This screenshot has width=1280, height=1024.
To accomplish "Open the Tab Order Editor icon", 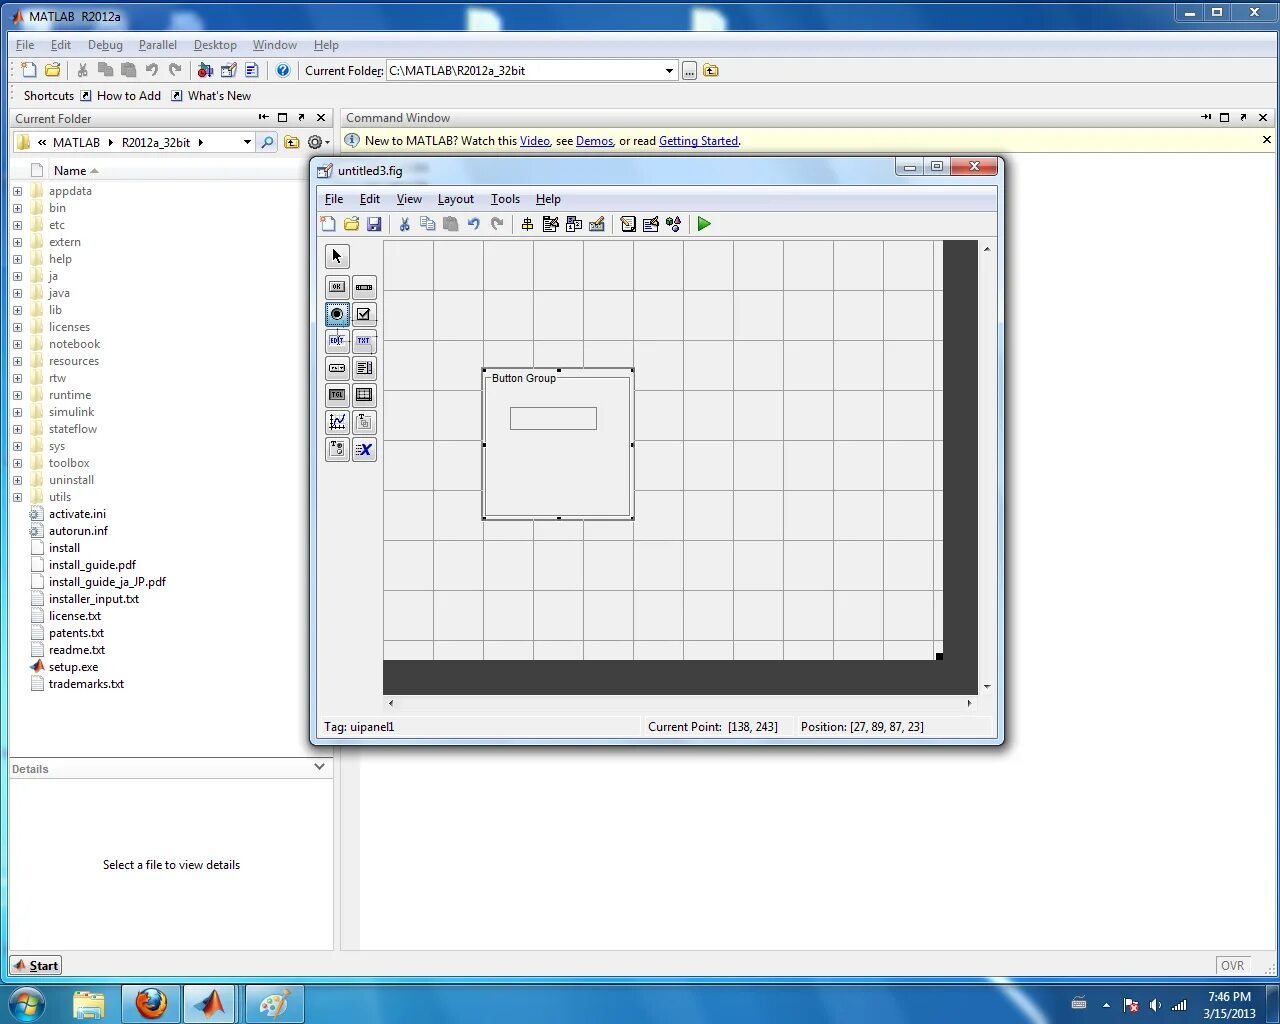I will pos(573,224).
